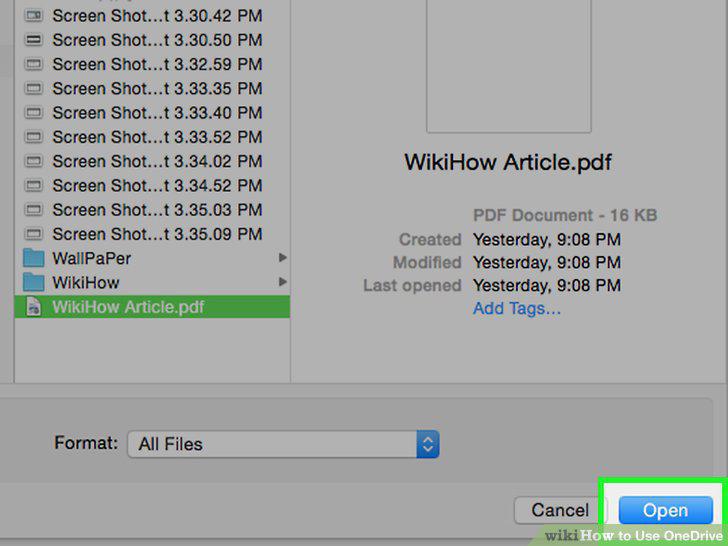Click icon of Screen Shot…t 3.34.52 PM
Viewport: 728px width, 546px height.
tap(33, 185)
